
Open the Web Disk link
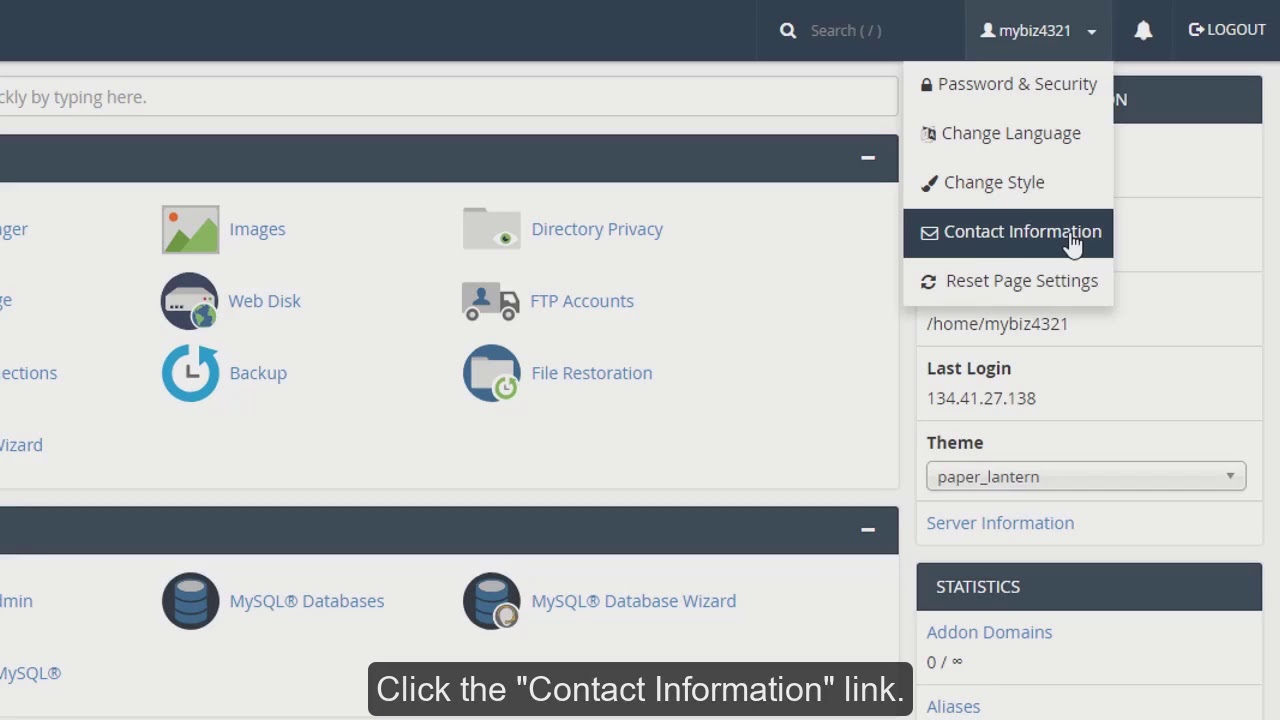(264, 301)
